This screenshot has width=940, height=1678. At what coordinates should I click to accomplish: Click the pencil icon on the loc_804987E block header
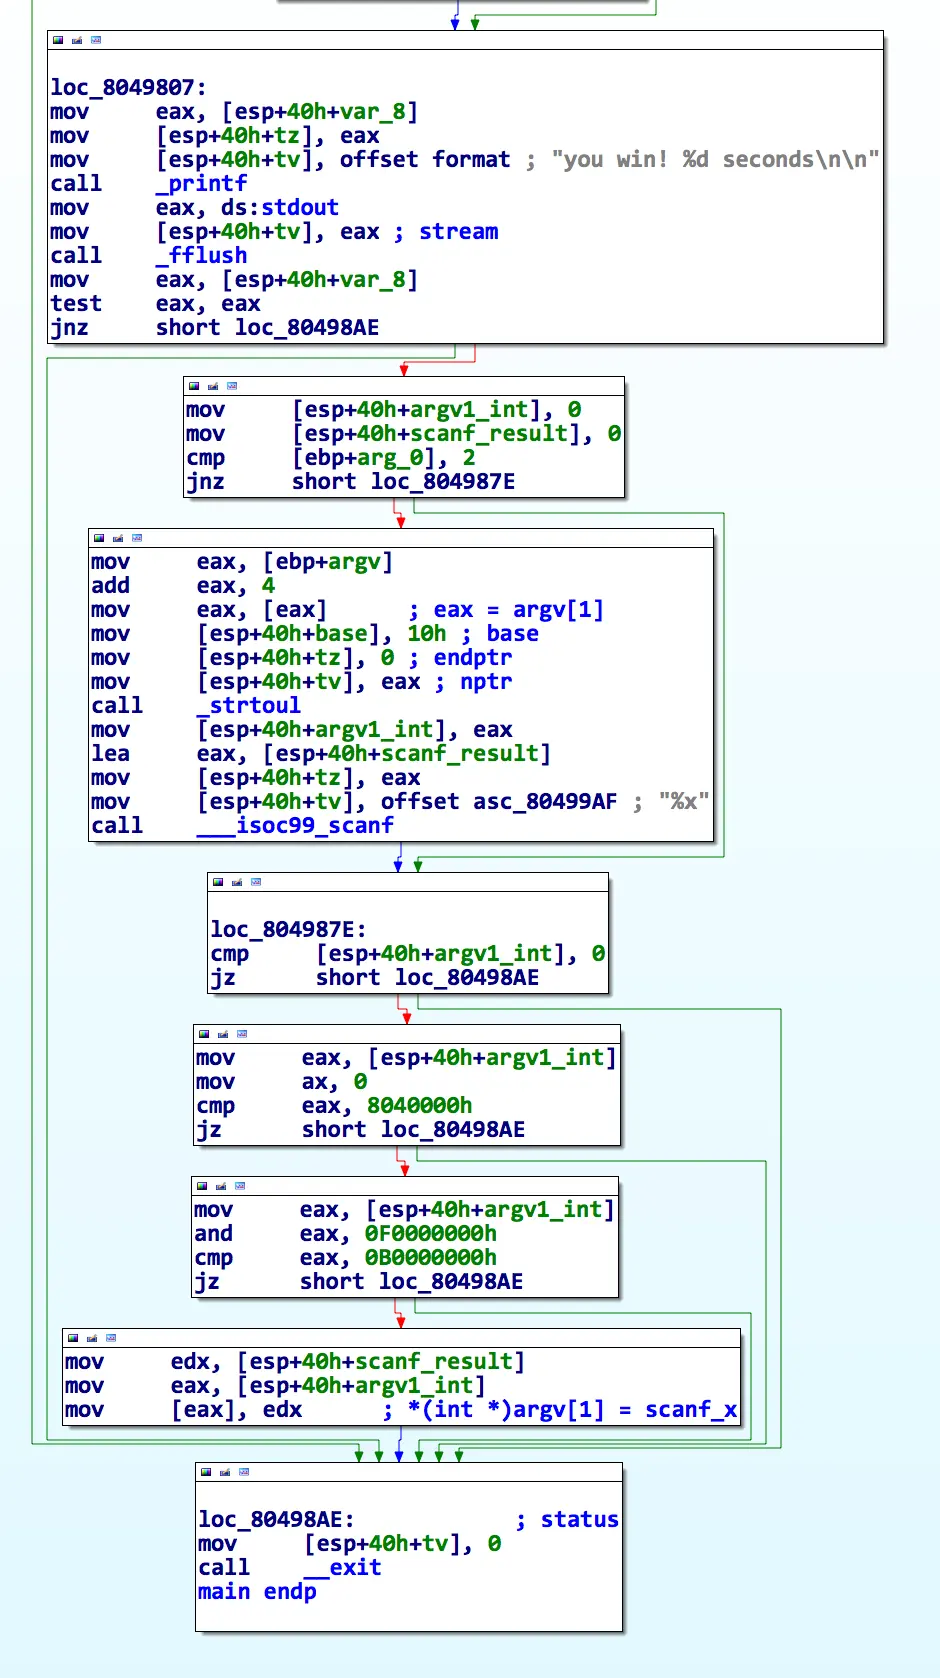[x=237, y=882]
